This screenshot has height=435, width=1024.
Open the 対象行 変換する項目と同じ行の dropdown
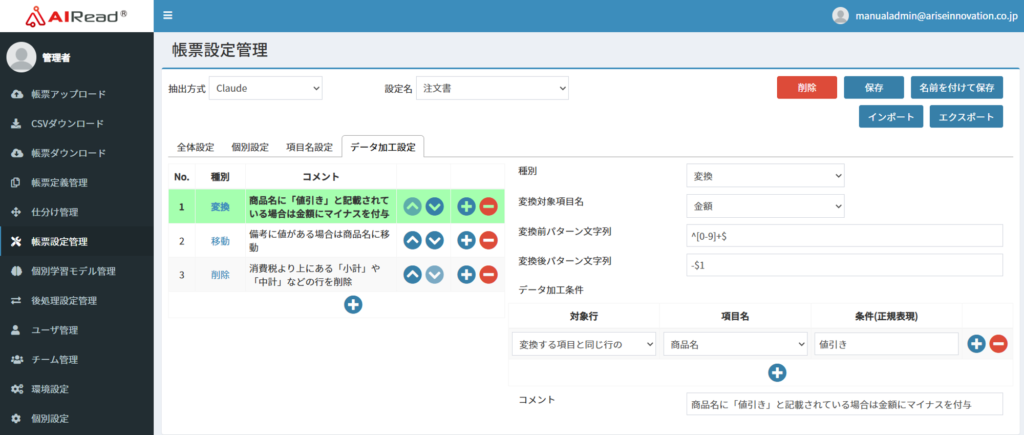[x=584, y=344]
